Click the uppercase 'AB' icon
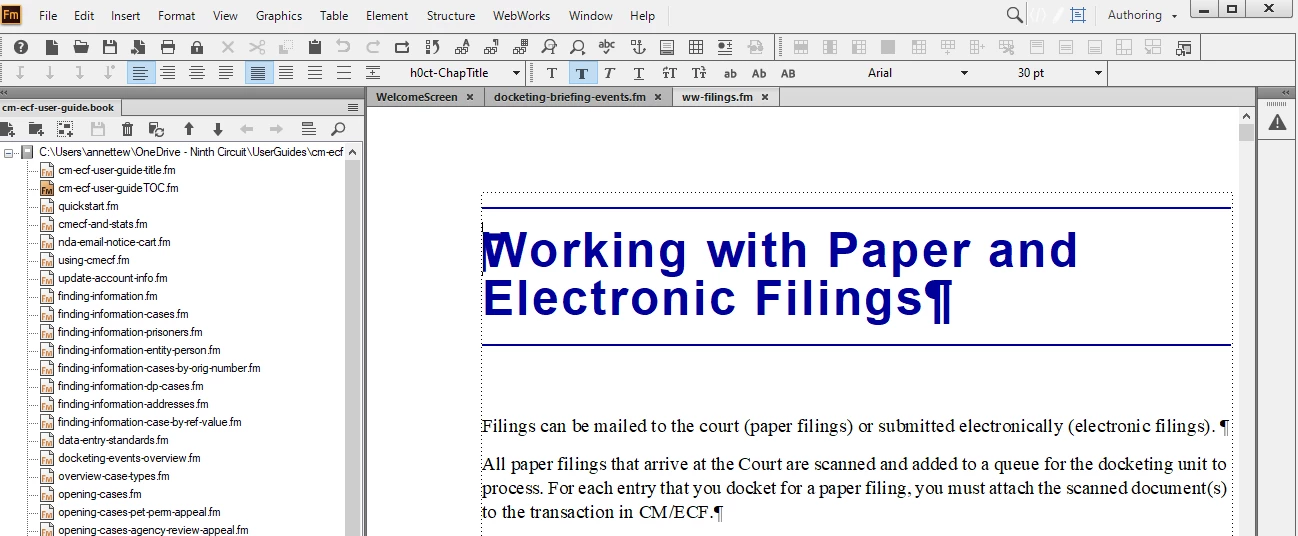Screen dimensions: 1298x536 point(788,73)
